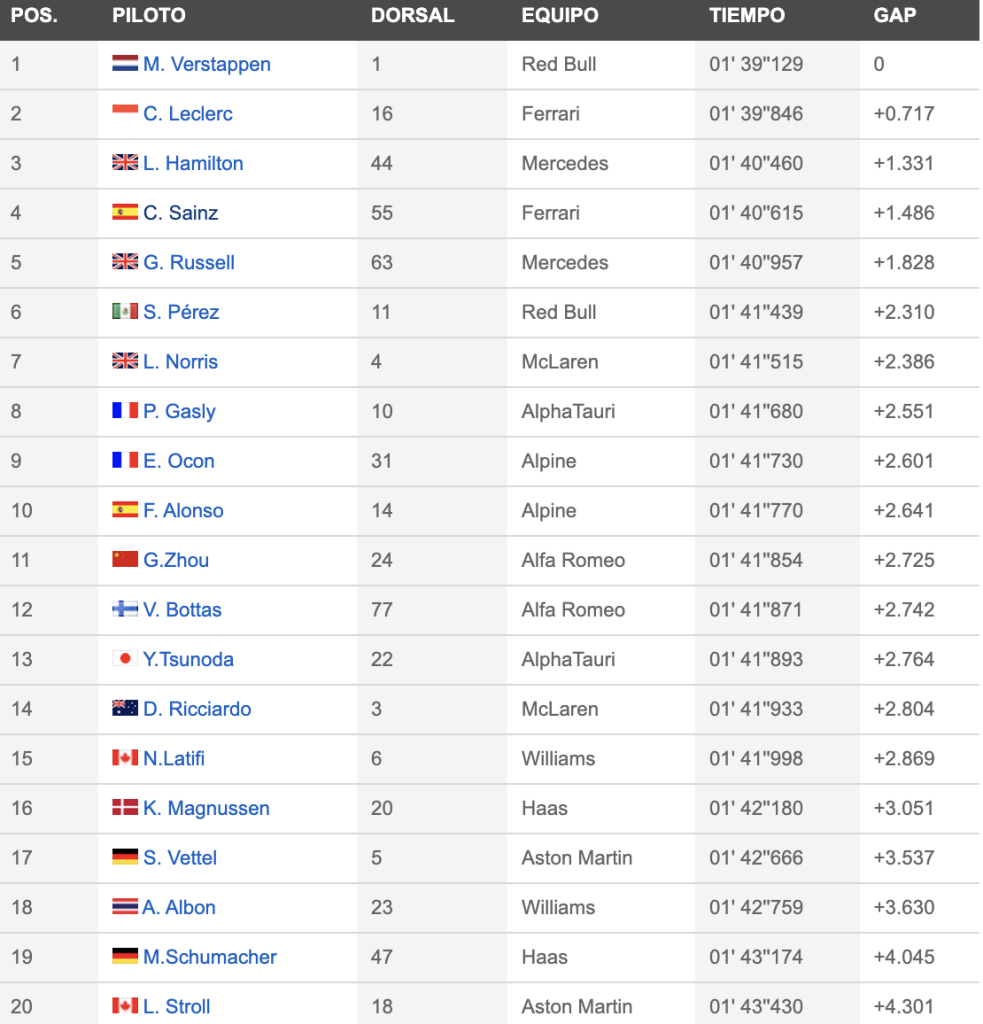
Task: Select the P. Gasly link
Action: coord(179,411)
